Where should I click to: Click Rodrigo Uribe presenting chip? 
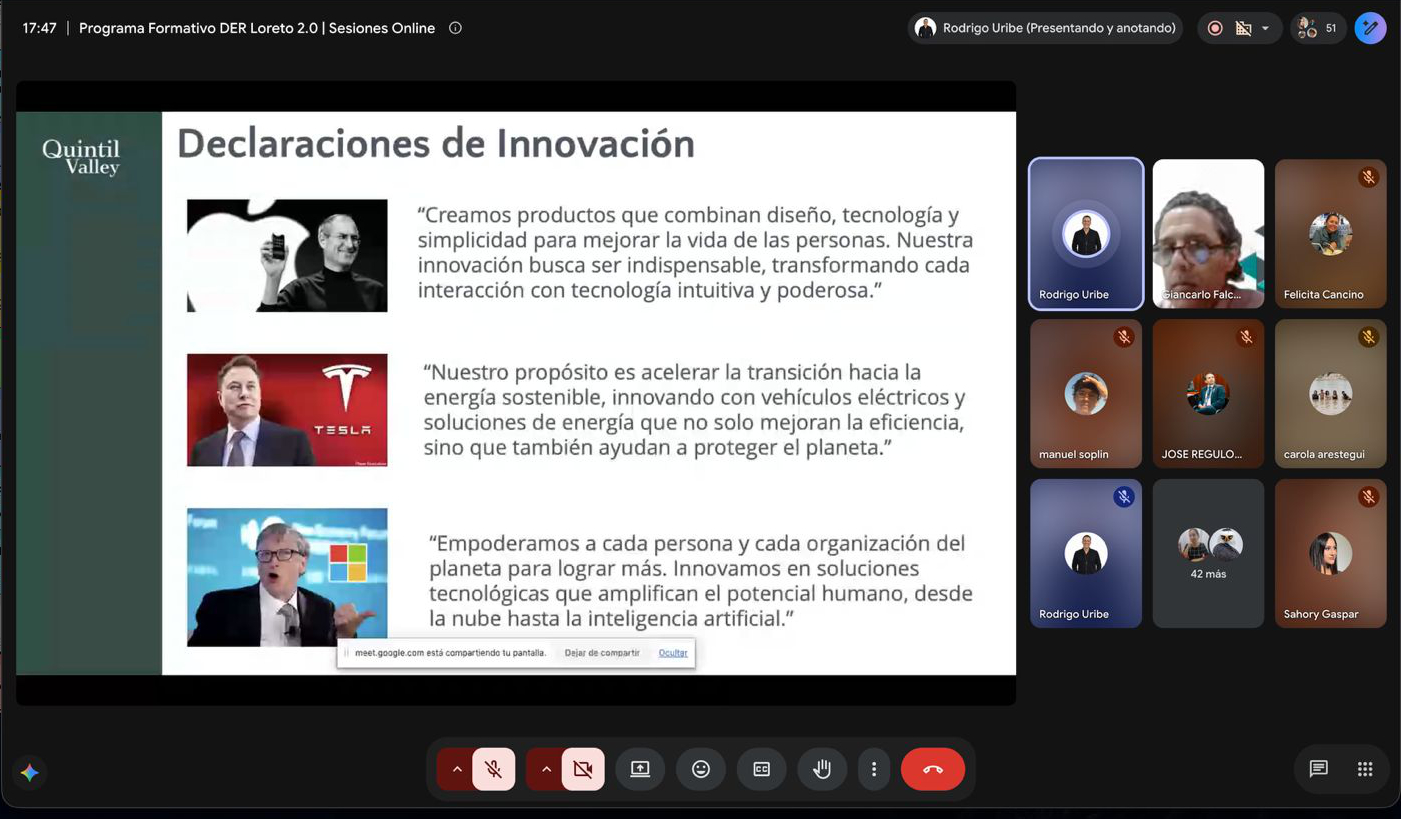tap(1045, 28)
